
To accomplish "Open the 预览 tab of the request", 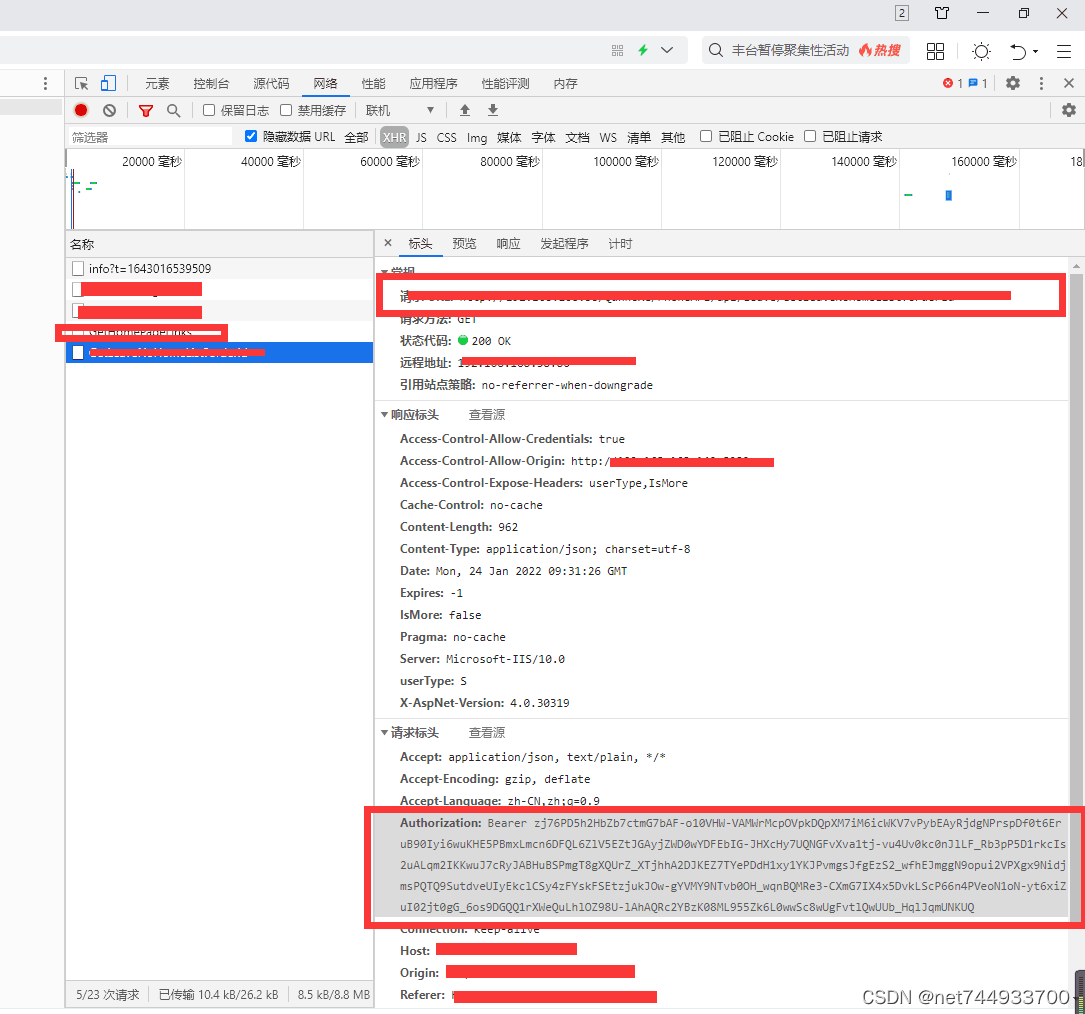I will 464,243.
